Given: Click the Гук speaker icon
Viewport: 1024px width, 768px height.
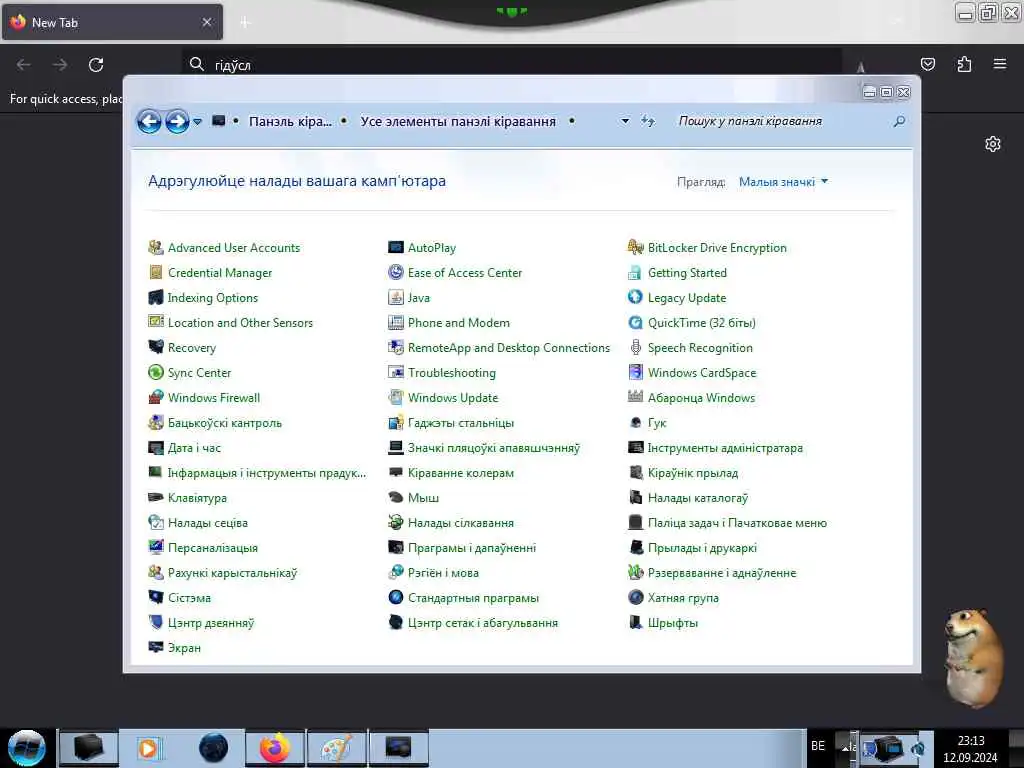Looking at the screenshot, I should [x=635, y=423].
